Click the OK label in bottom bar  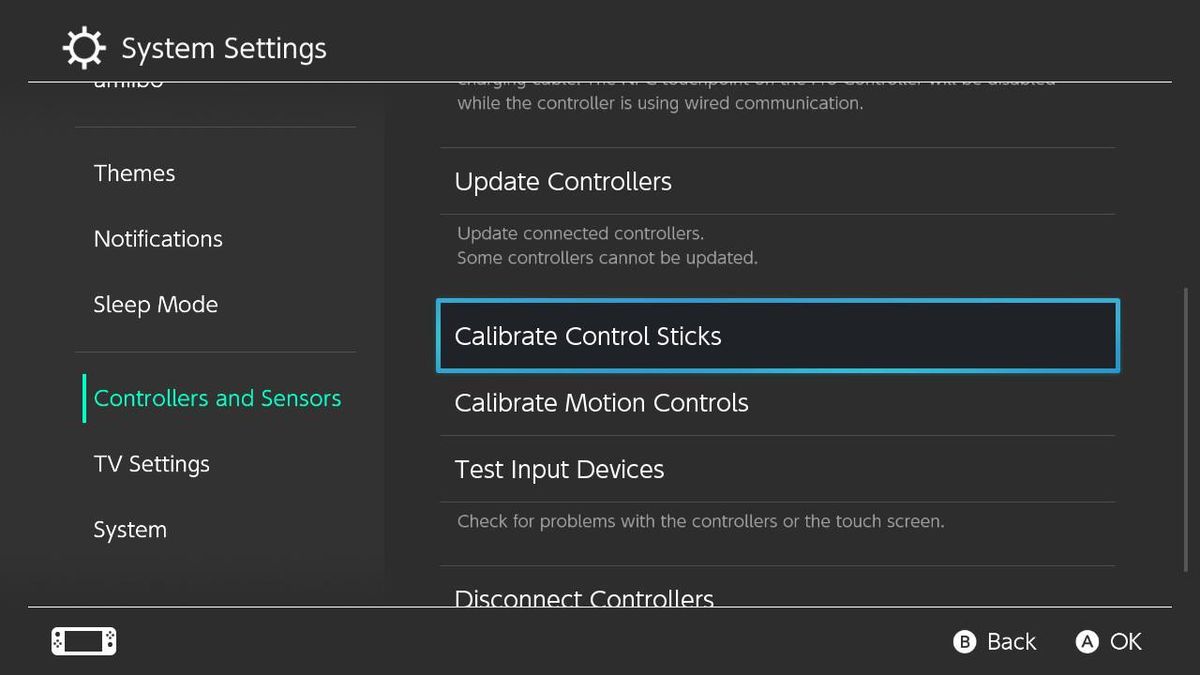click(1126, 641)
